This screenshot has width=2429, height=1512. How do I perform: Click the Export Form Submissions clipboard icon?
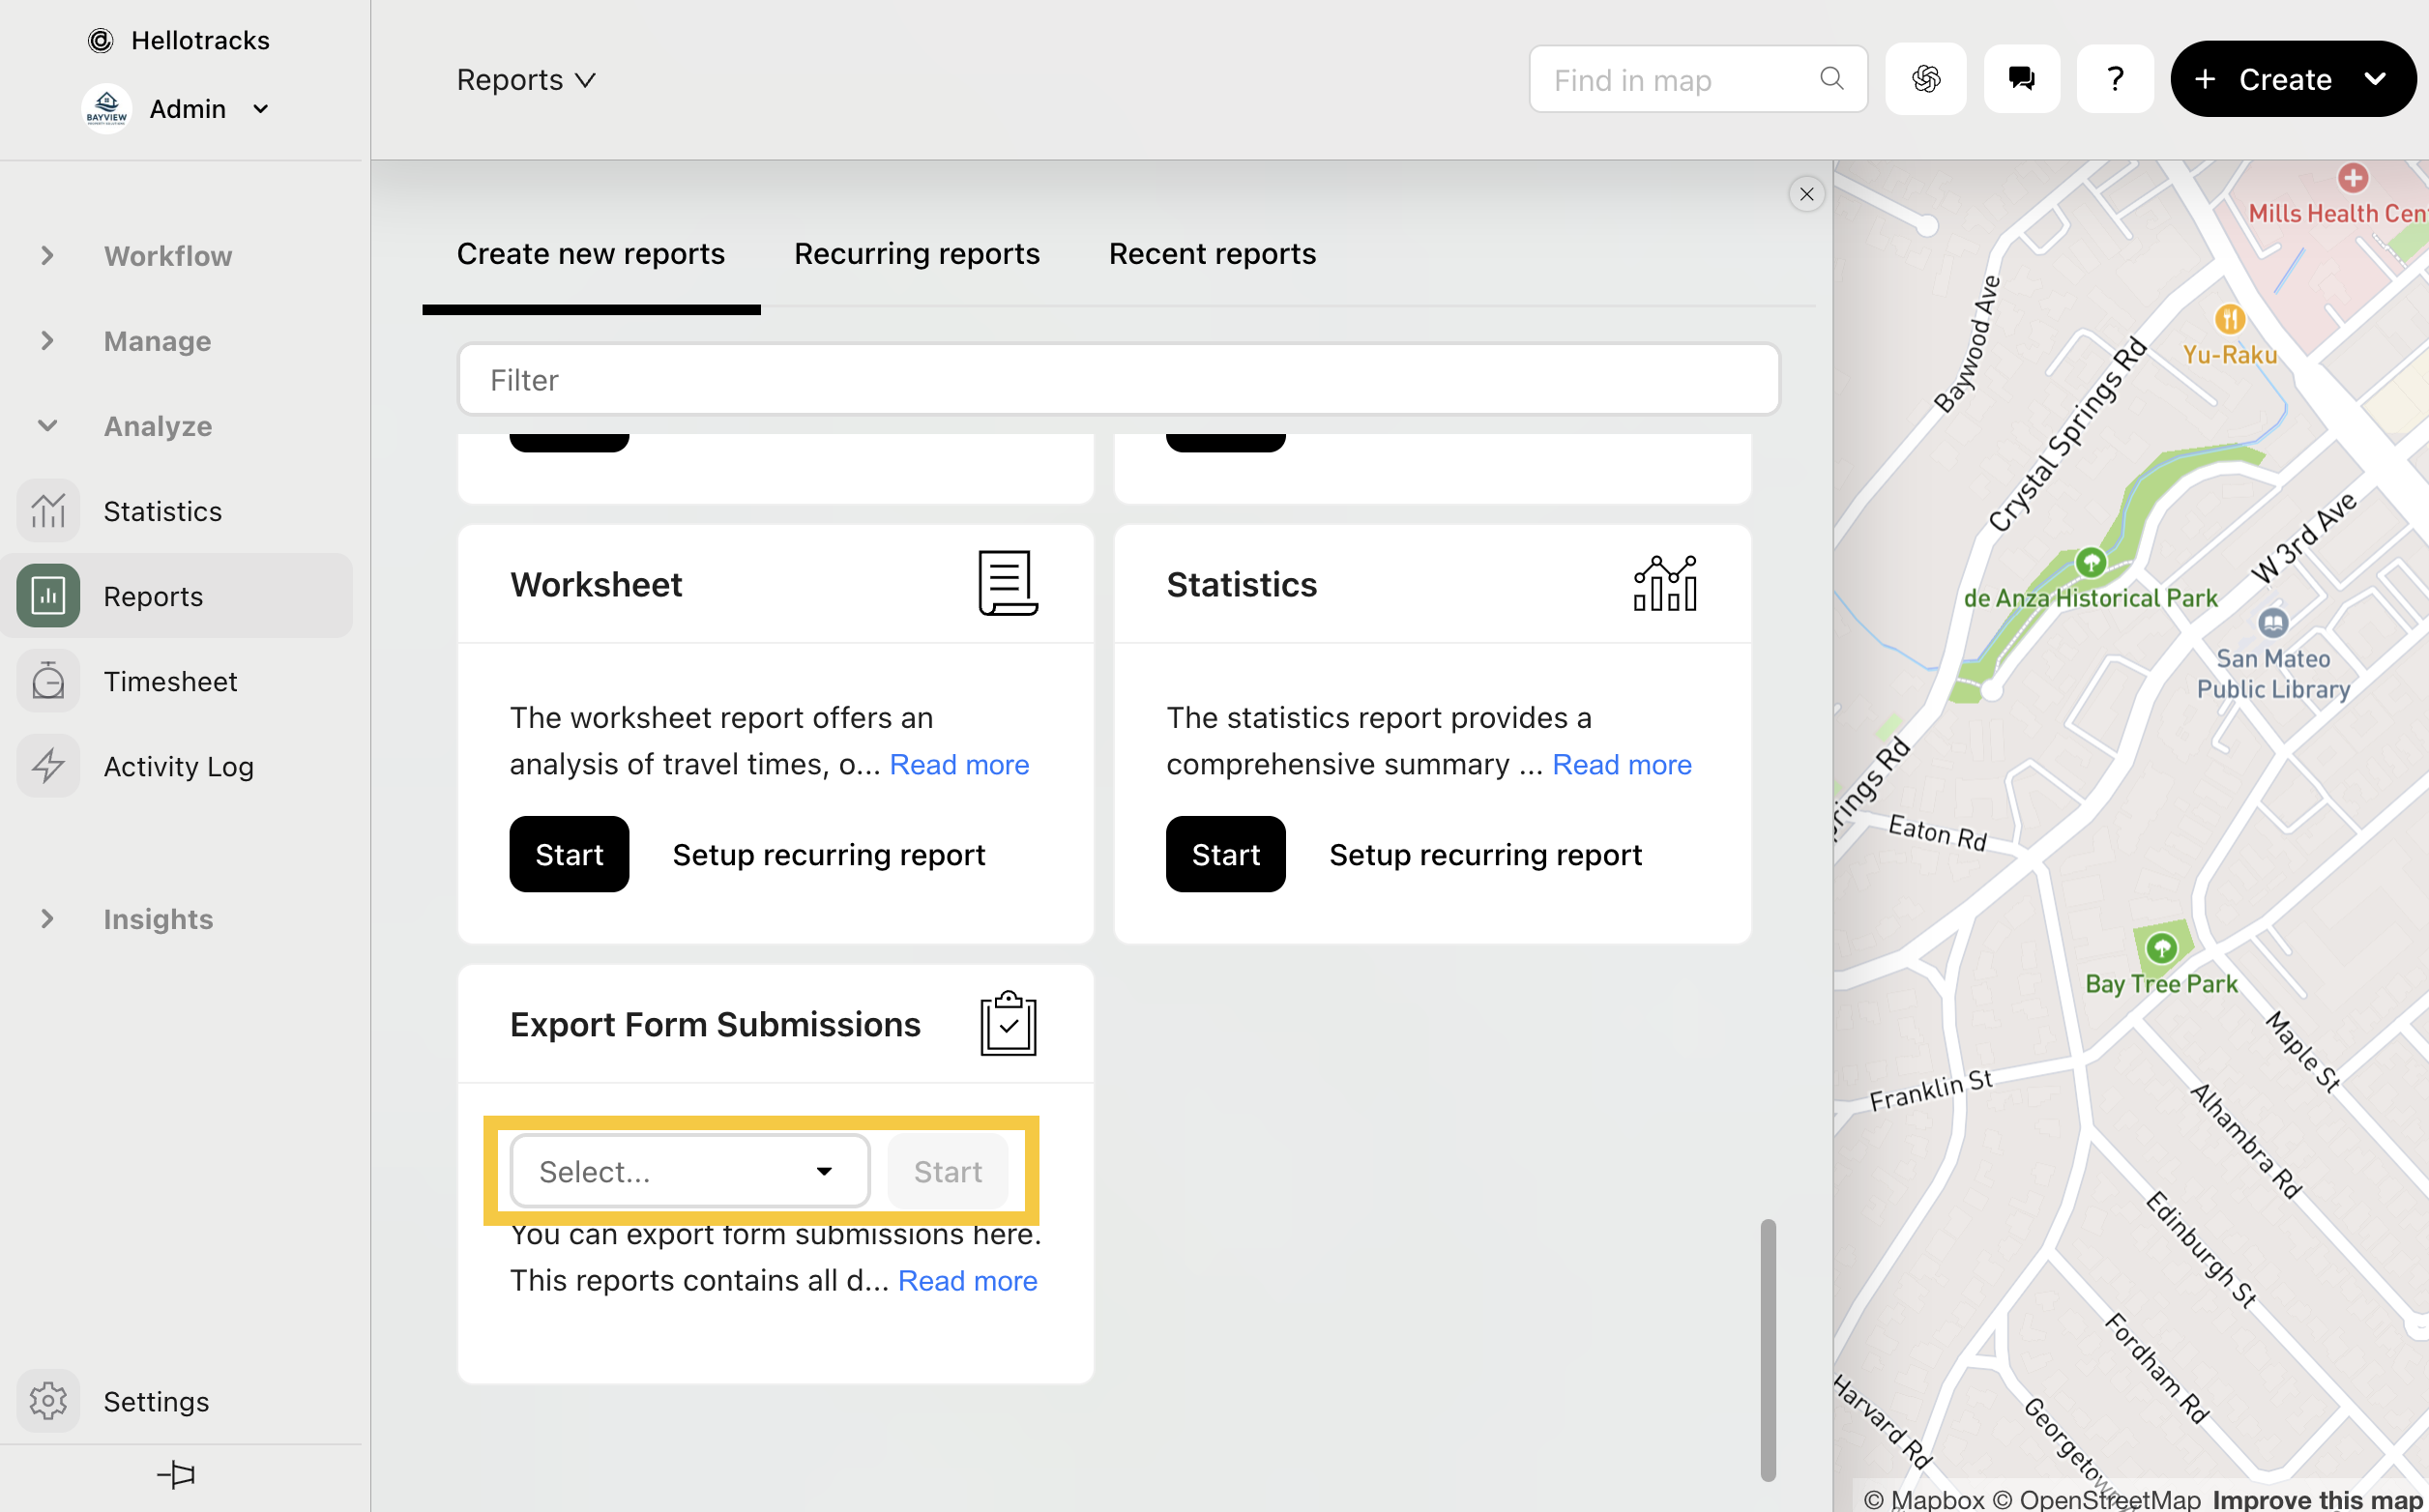point(1008,1023)
